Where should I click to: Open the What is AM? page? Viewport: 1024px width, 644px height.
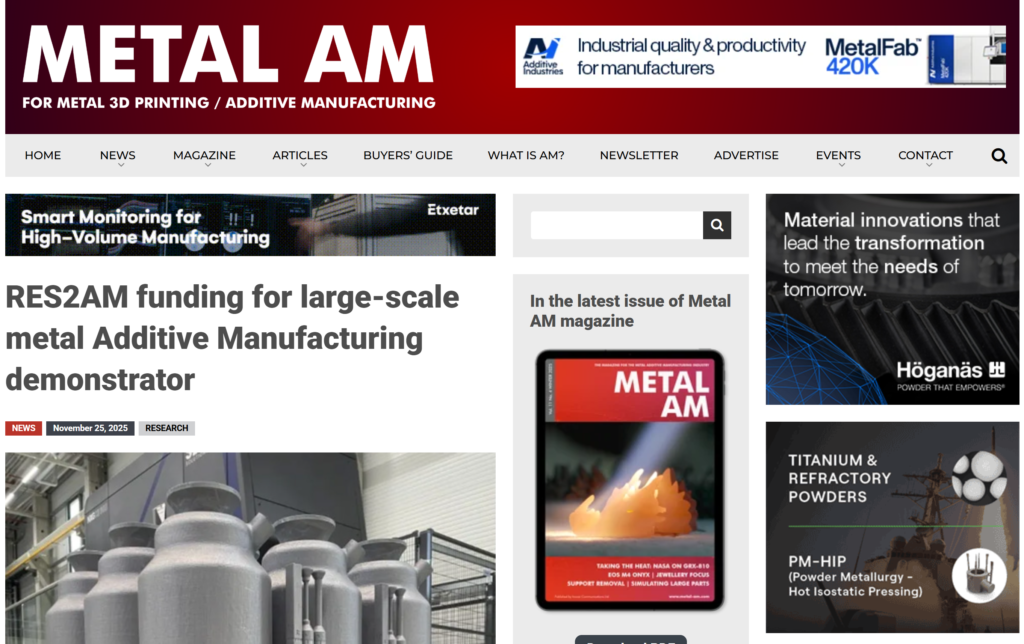pos(526,155)
